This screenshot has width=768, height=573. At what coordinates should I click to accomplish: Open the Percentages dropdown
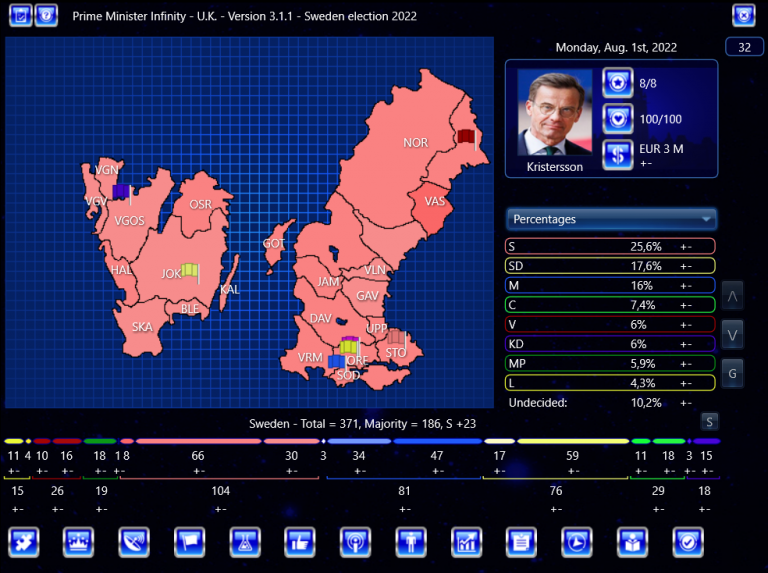tap(612, 219)
